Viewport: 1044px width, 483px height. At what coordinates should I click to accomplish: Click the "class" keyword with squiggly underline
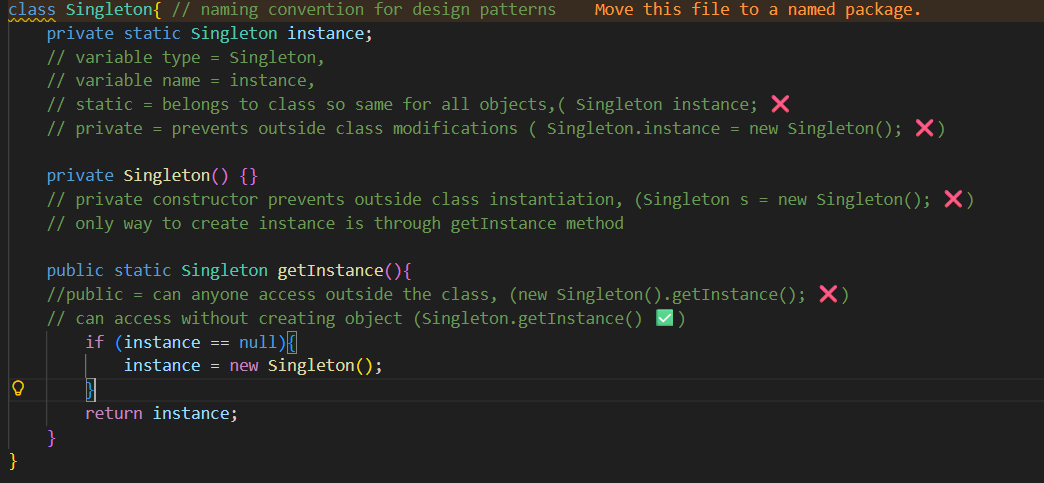pyautogui.click(x=33, y=10)
